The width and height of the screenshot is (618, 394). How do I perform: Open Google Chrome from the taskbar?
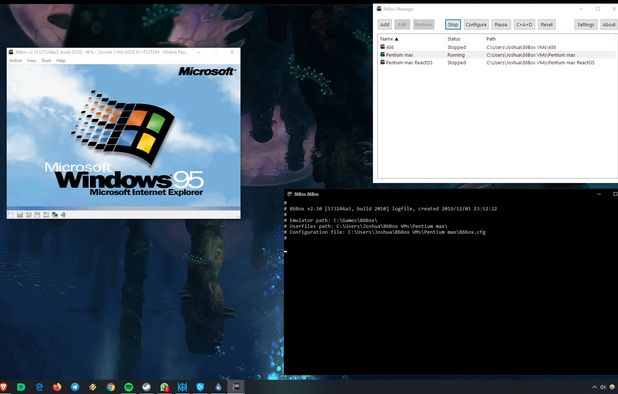[111, 387]
